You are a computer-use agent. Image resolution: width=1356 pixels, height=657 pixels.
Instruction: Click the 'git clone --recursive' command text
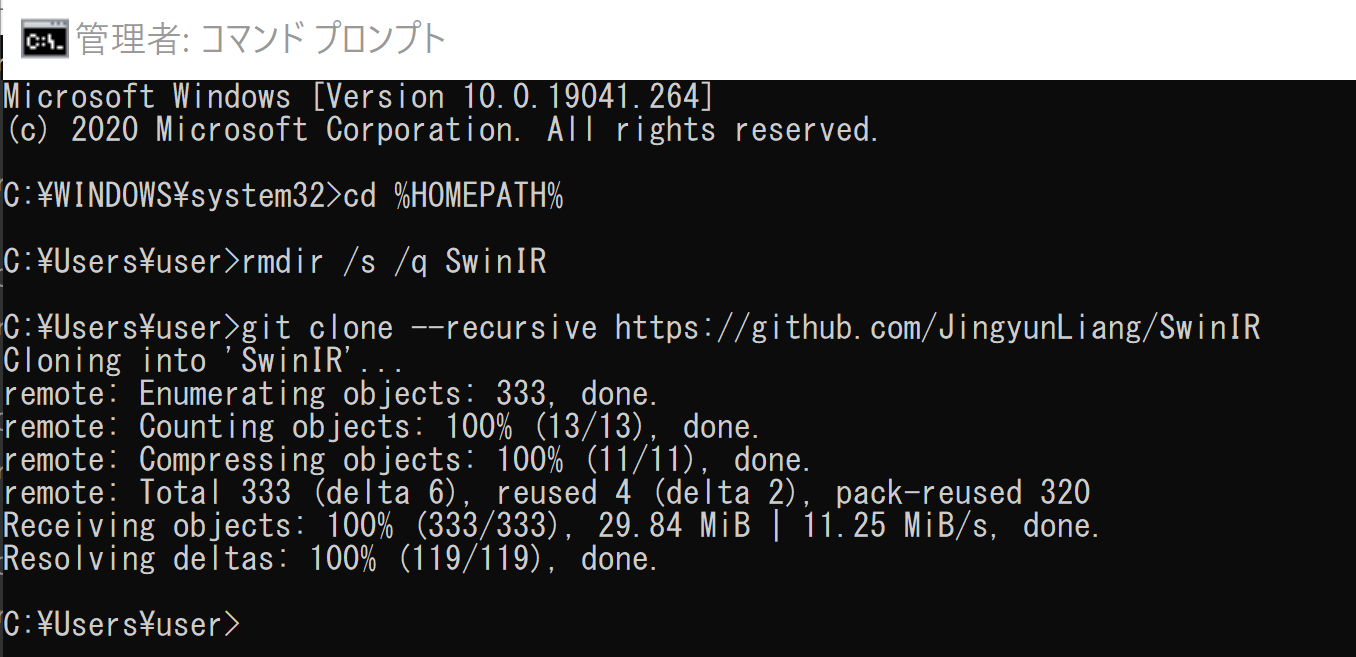(x=419, y=328)
